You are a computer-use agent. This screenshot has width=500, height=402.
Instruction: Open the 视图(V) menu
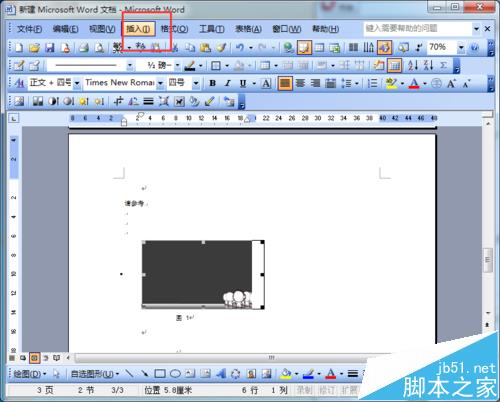(102, 29)
